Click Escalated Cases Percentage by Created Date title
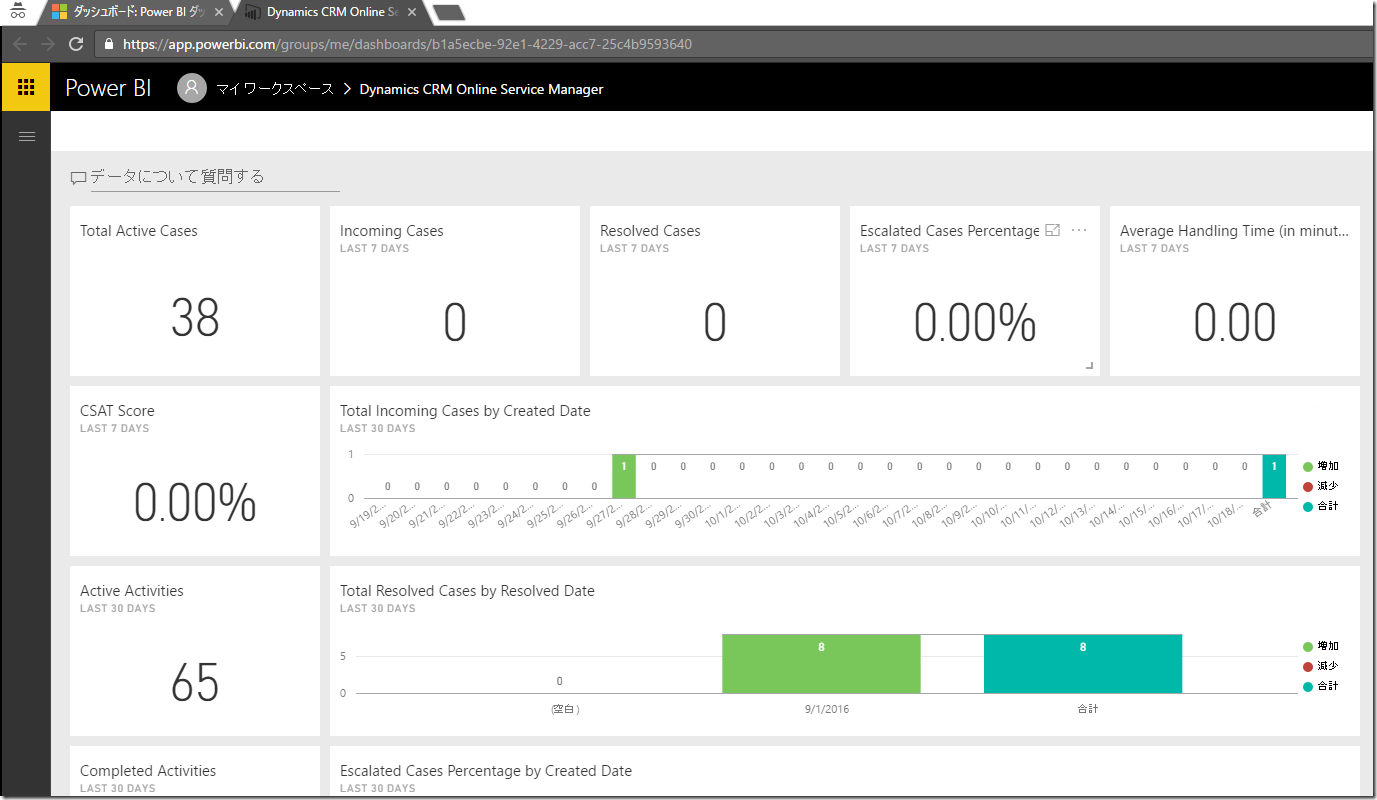The height and width of the screenshot is (800, 1377). point(486,771)
